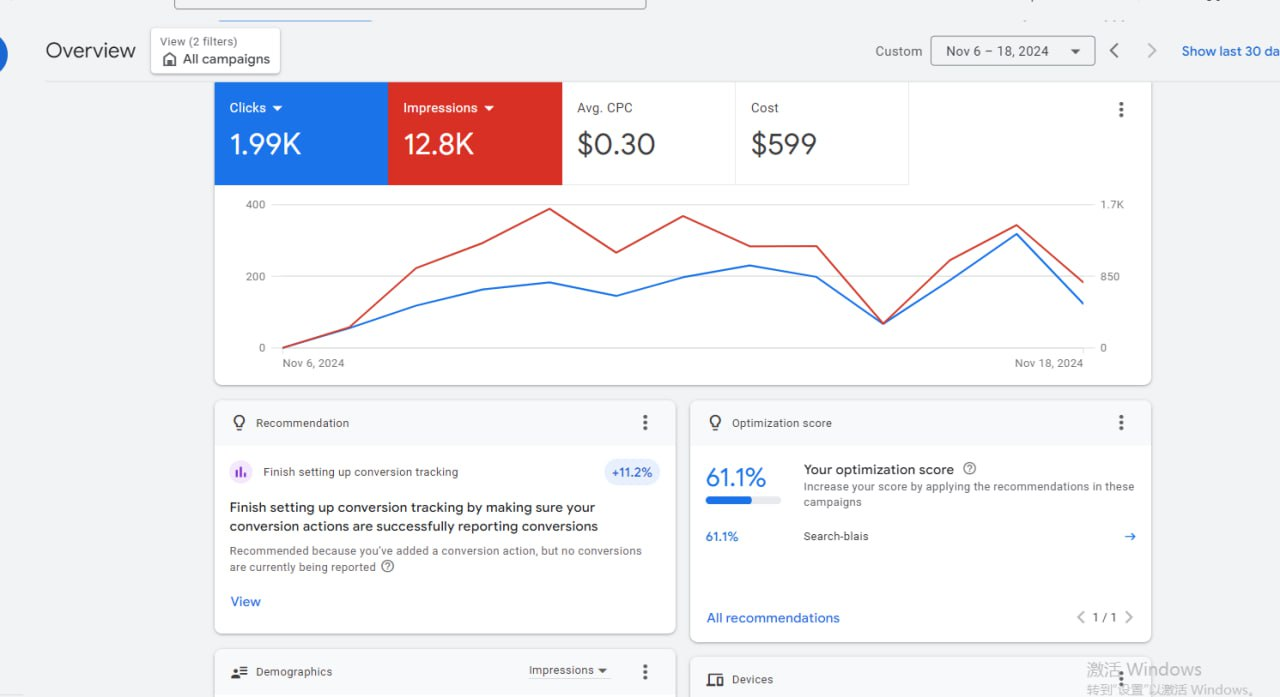This screenshot has width=1280, height=697.
Task: Open the Demographics card three-dot menu
Action: 645,672
